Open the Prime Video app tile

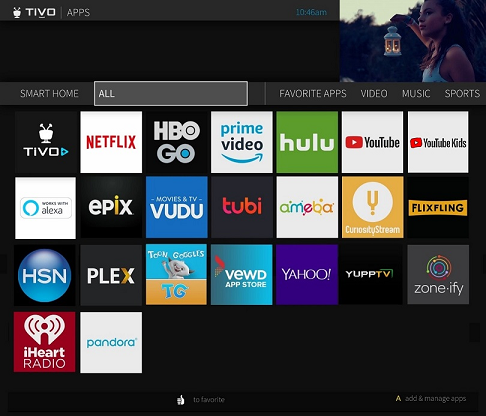242,142
